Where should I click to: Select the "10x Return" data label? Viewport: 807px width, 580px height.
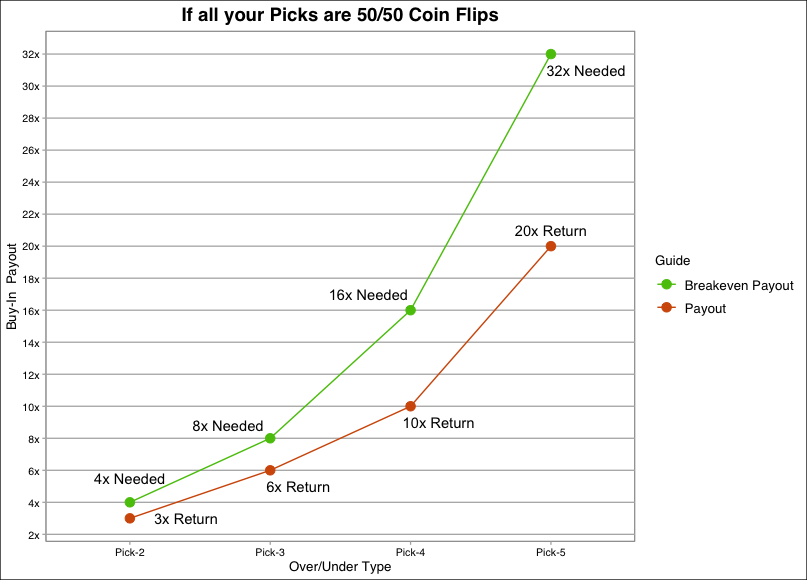[x=438, y=423]
